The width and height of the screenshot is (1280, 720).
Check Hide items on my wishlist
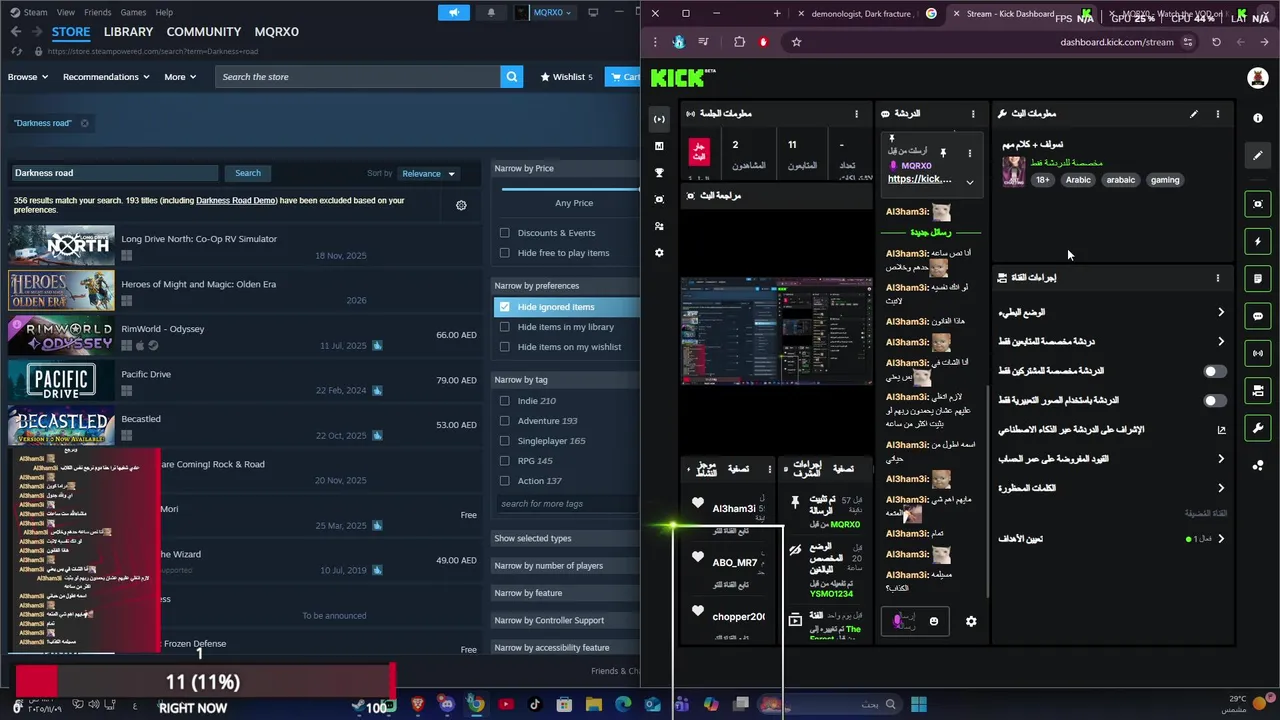[505, 347]
